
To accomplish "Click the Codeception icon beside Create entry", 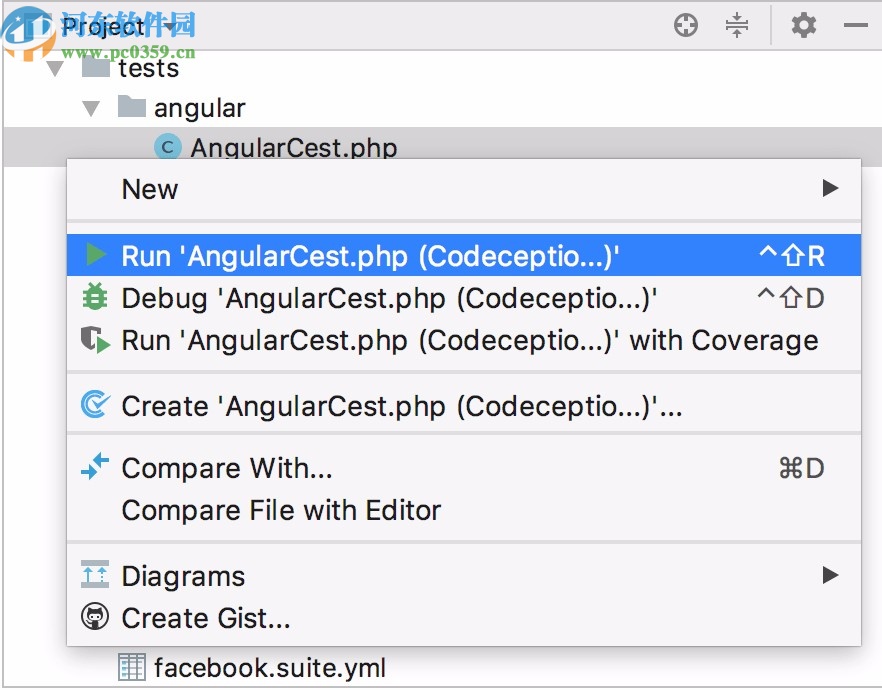I will (96, 406).
